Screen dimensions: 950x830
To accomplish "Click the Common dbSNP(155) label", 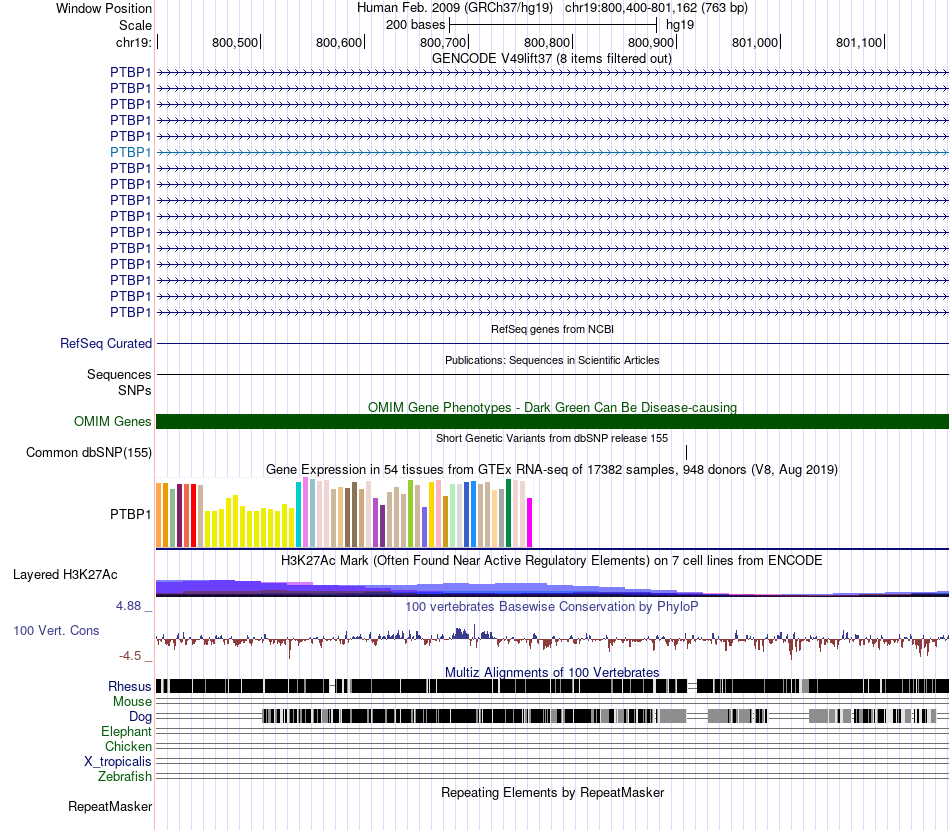I will pos(89,453).
